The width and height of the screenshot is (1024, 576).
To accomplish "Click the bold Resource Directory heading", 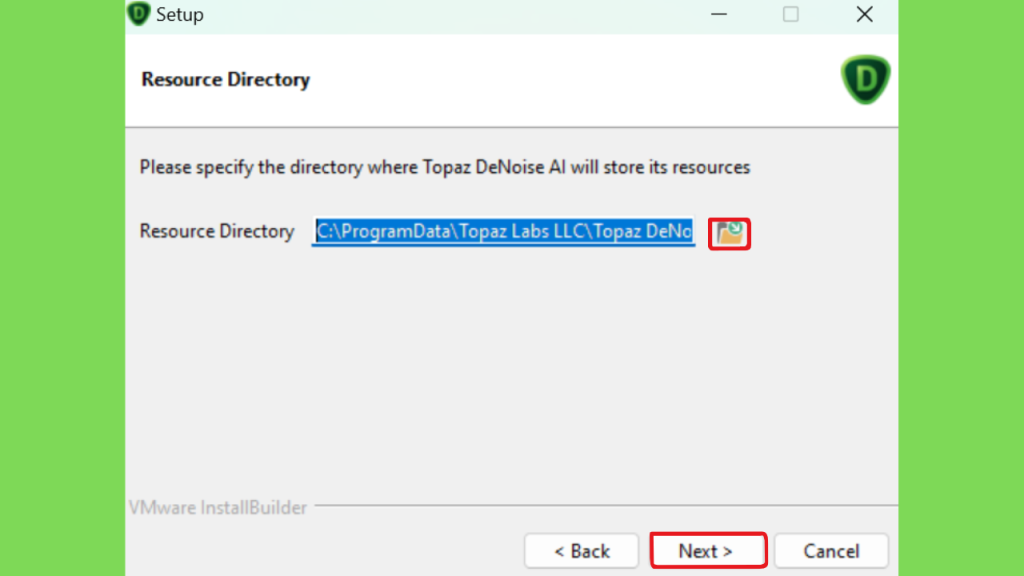I will [x=225, y=80].
